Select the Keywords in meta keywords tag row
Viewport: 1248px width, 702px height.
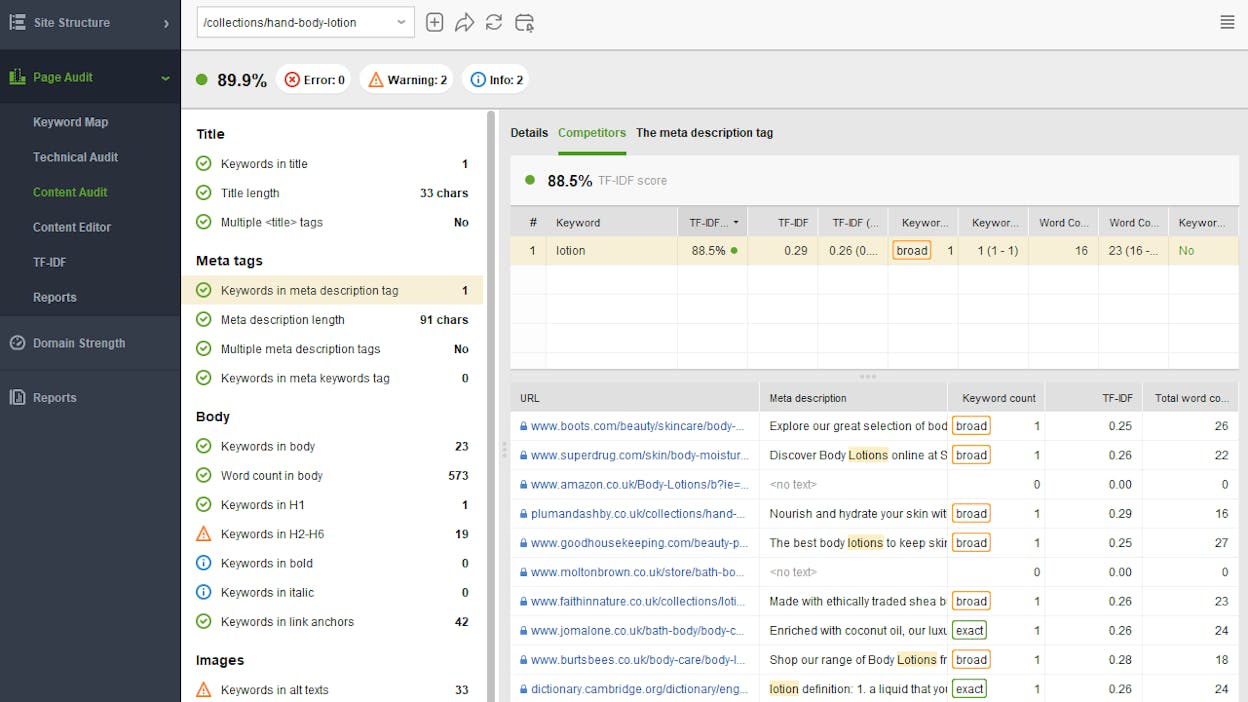coord(332,378)
